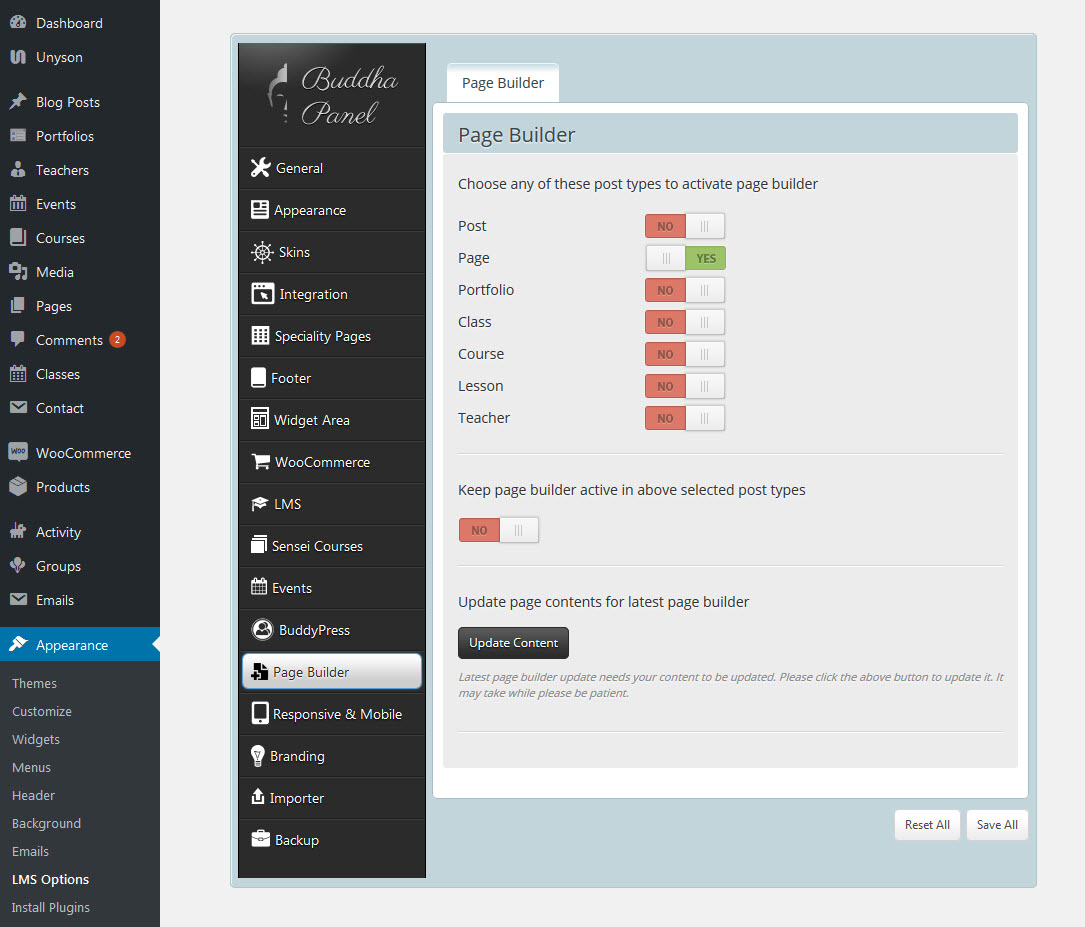Click the Skins ship wheel icon
This screenshot has height=927, width=1085.
point(262,252)
